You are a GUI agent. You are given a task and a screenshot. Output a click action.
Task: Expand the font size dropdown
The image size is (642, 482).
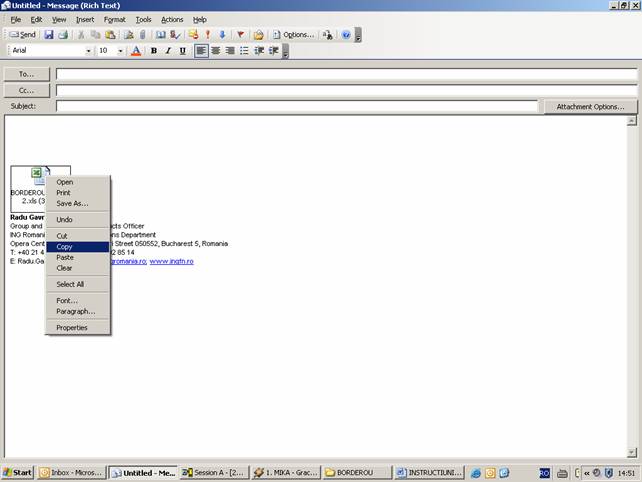coord(121,51)
